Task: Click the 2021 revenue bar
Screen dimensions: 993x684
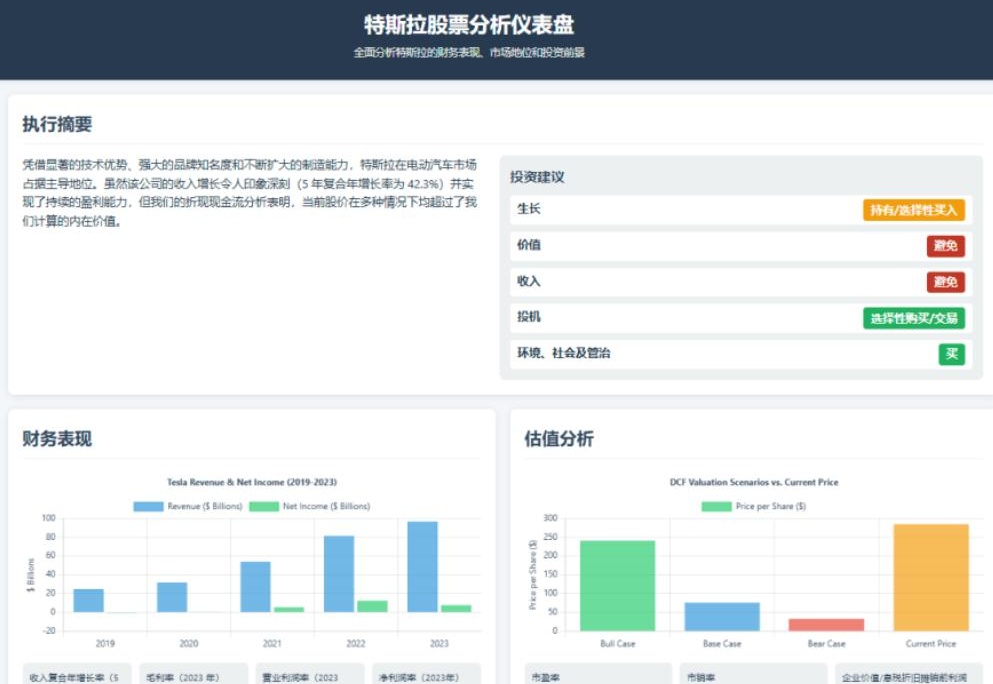Action: (x=255, y=586)
